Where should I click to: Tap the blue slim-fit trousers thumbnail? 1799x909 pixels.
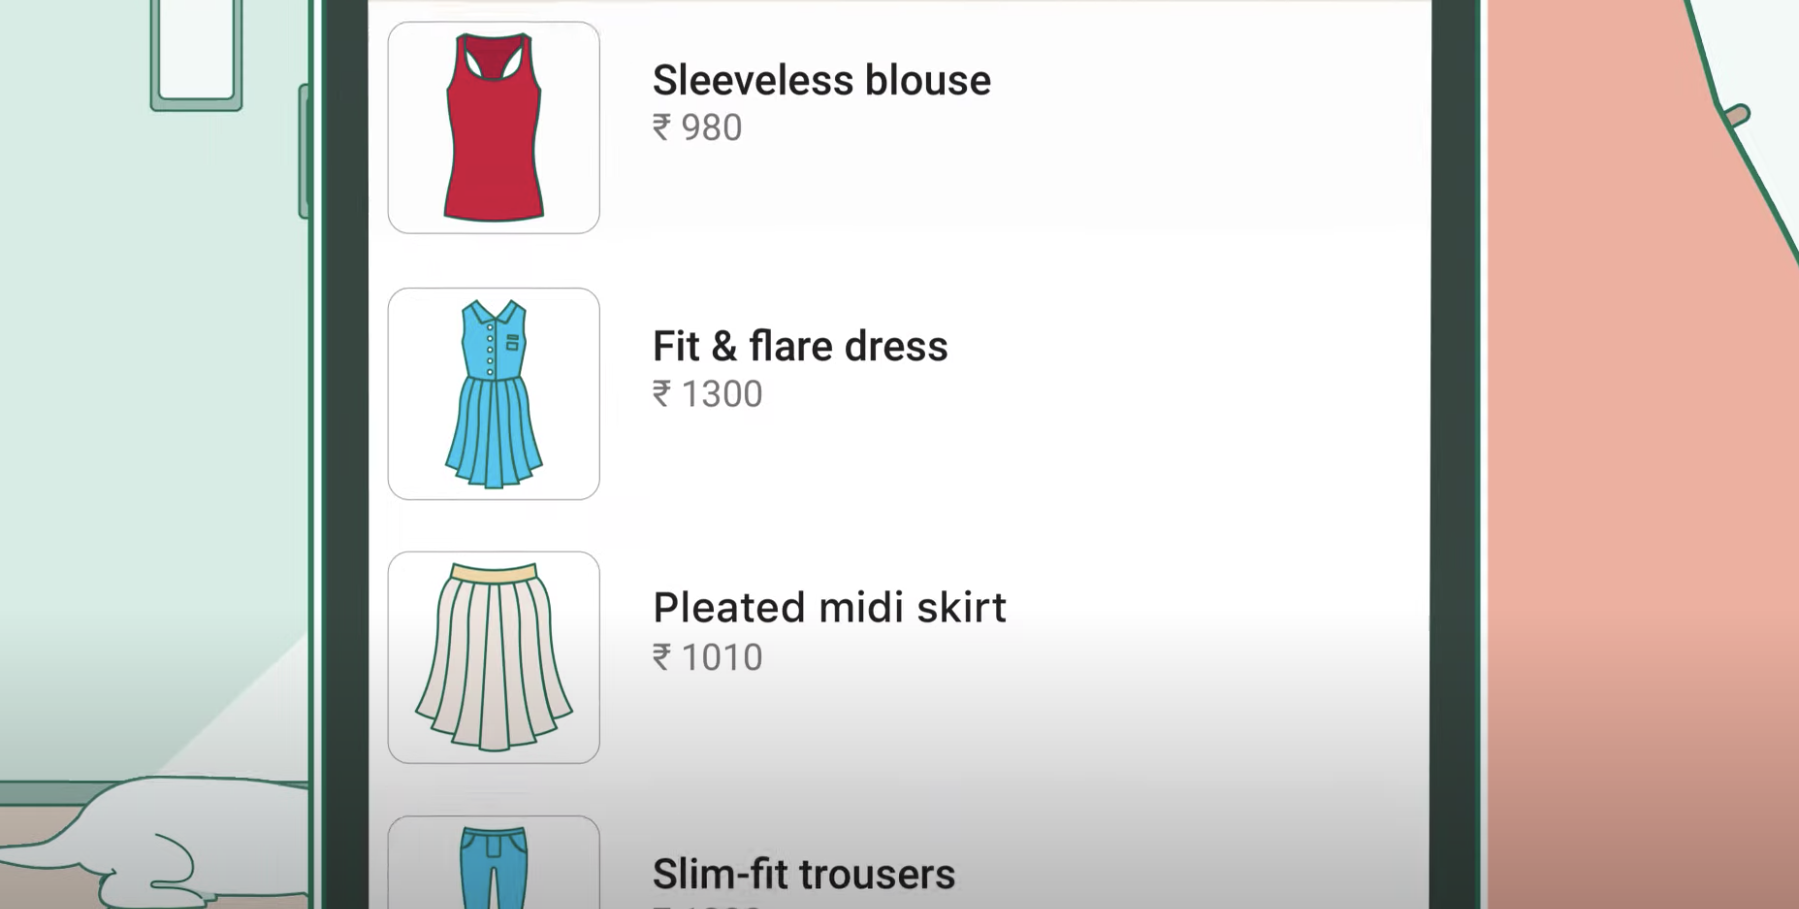(494, 866)
